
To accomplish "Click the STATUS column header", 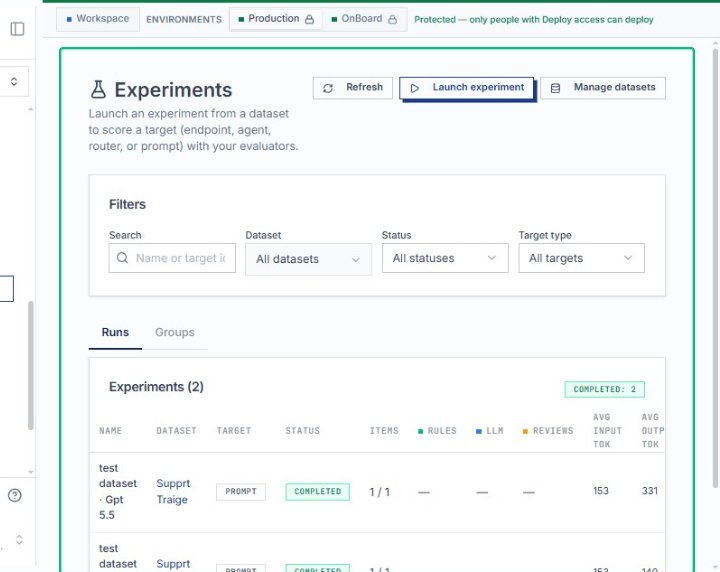I will click(302, 431).
